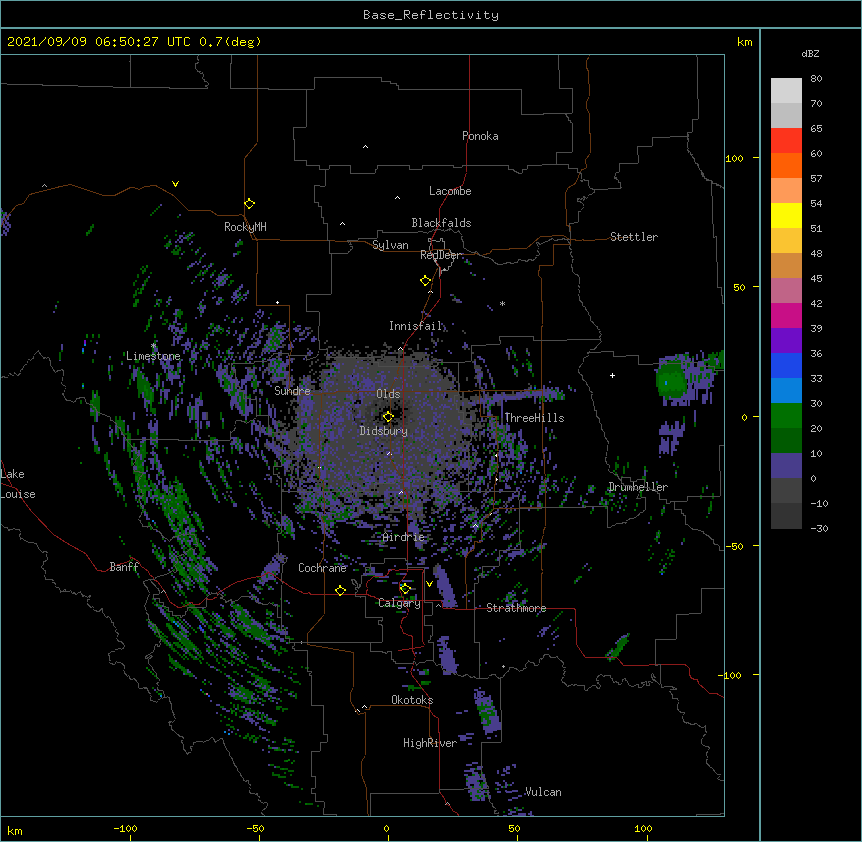Screen dimensions: 862x842
Task: Click the Ponoka city label
Action: click(x=480, y=136)
